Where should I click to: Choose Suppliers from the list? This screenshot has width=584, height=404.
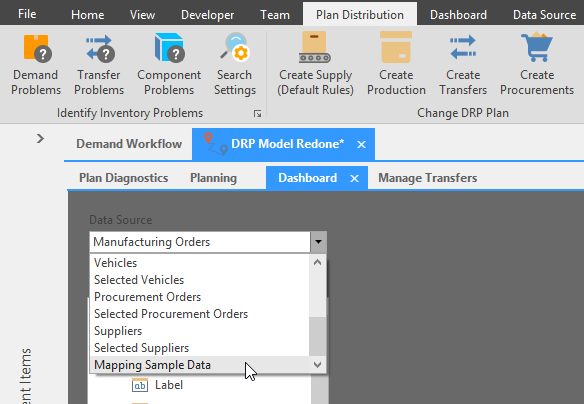pos(200,331)
